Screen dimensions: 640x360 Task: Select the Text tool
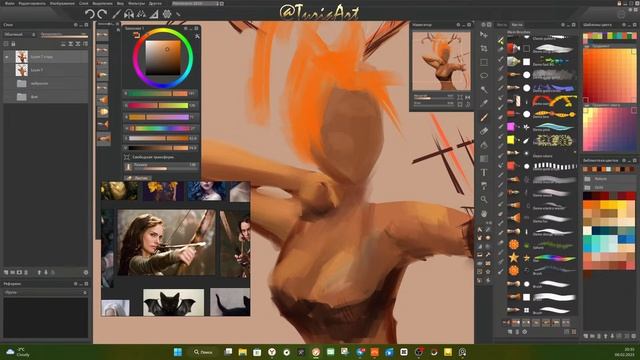(484, 173)
